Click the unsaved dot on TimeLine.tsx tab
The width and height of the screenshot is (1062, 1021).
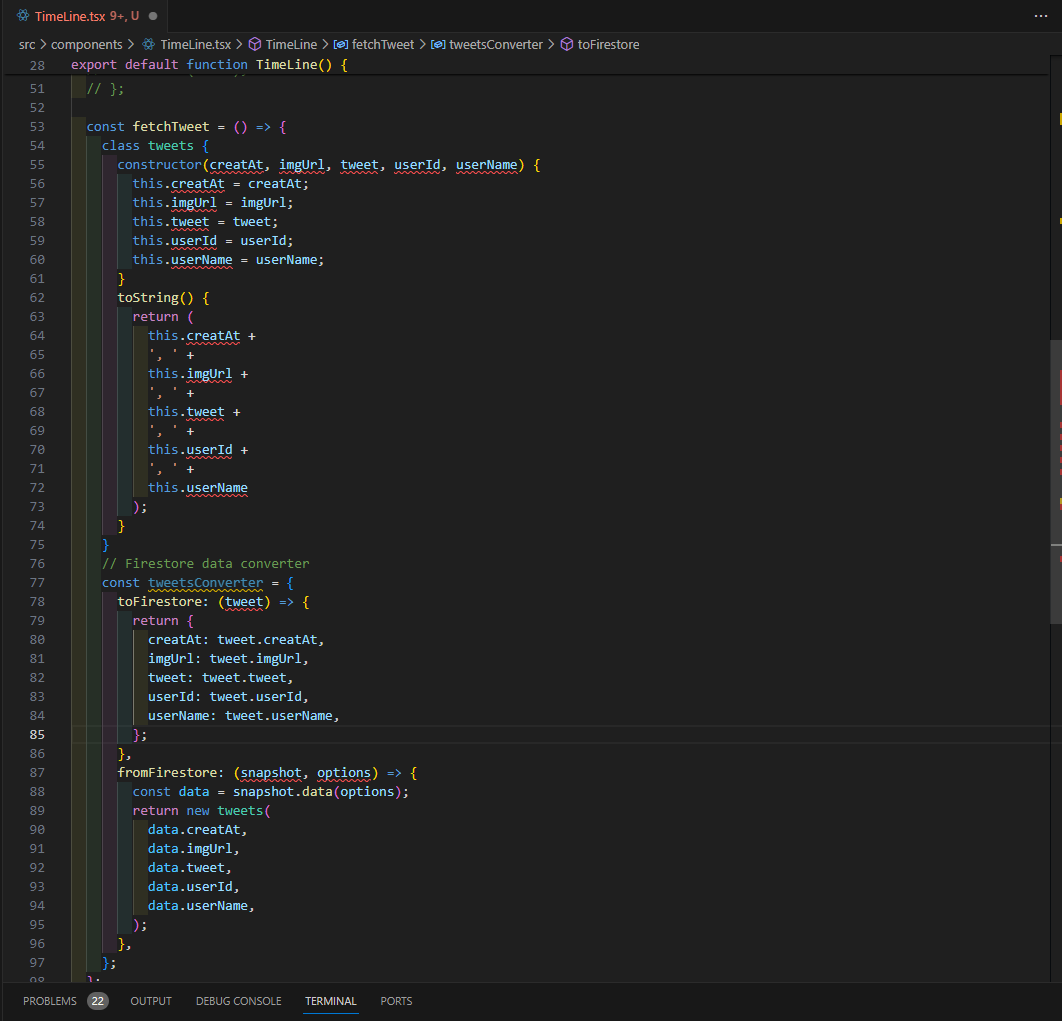click(x=151, y=16)
